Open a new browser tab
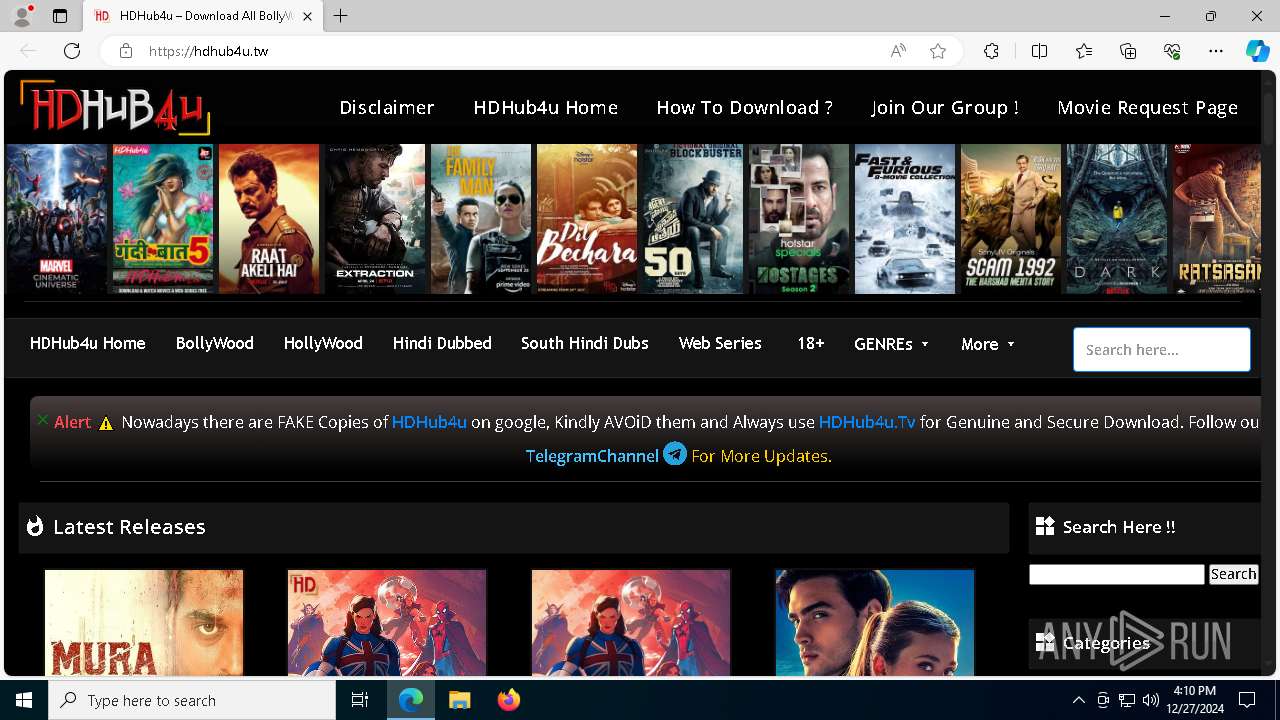 click(x=340, y=16)
